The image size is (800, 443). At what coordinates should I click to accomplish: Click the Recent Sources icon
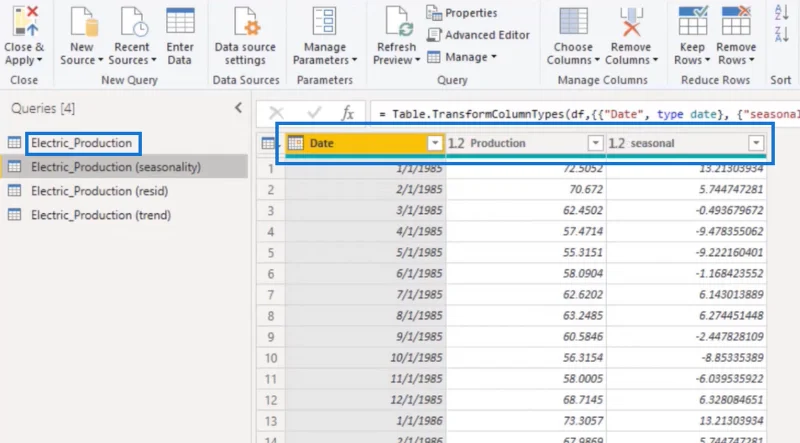[x=133, y=21]
